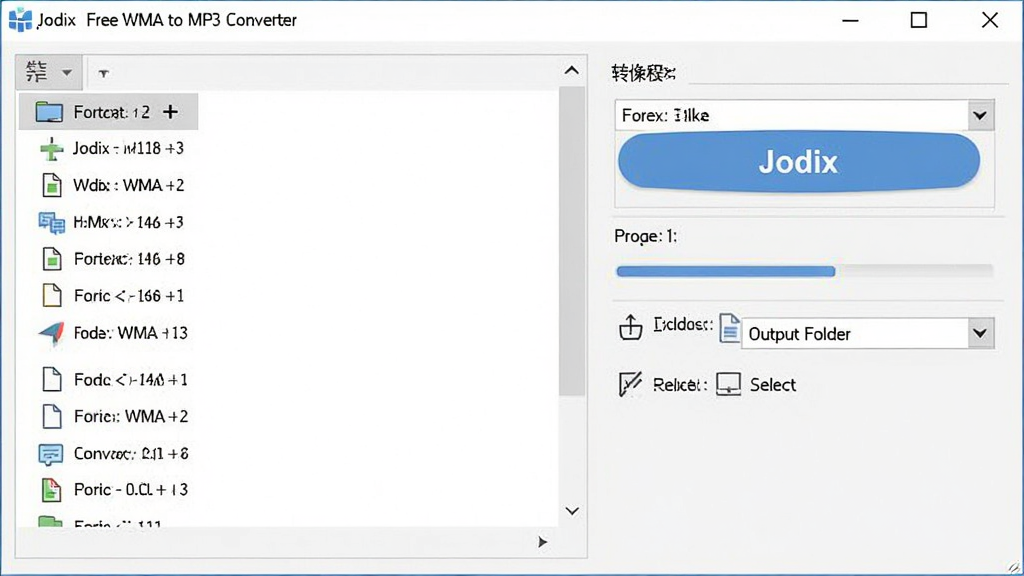1024x576 pixels.
Task: Select the row ending 146 +3
Action: click(x=112, y=223)
